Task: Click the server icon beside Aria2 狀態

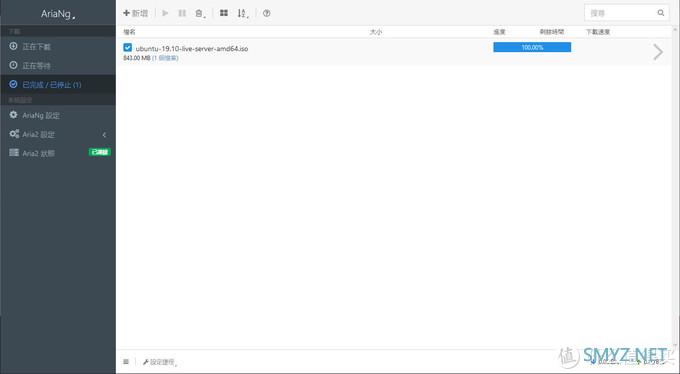Action: [14, 153]
